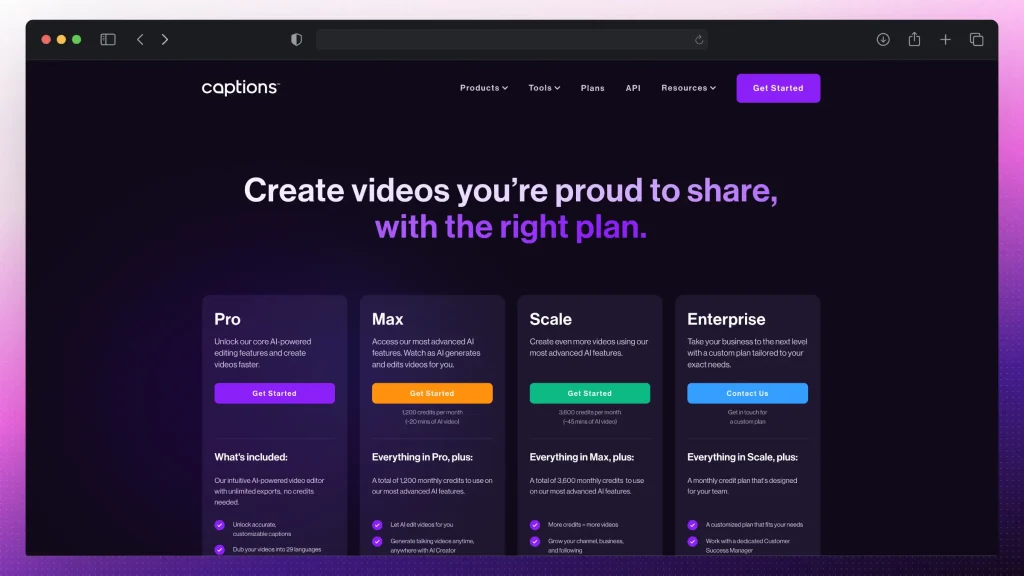
Task: Click the 'Grow your channel' check icon
Action: [535, 541]
